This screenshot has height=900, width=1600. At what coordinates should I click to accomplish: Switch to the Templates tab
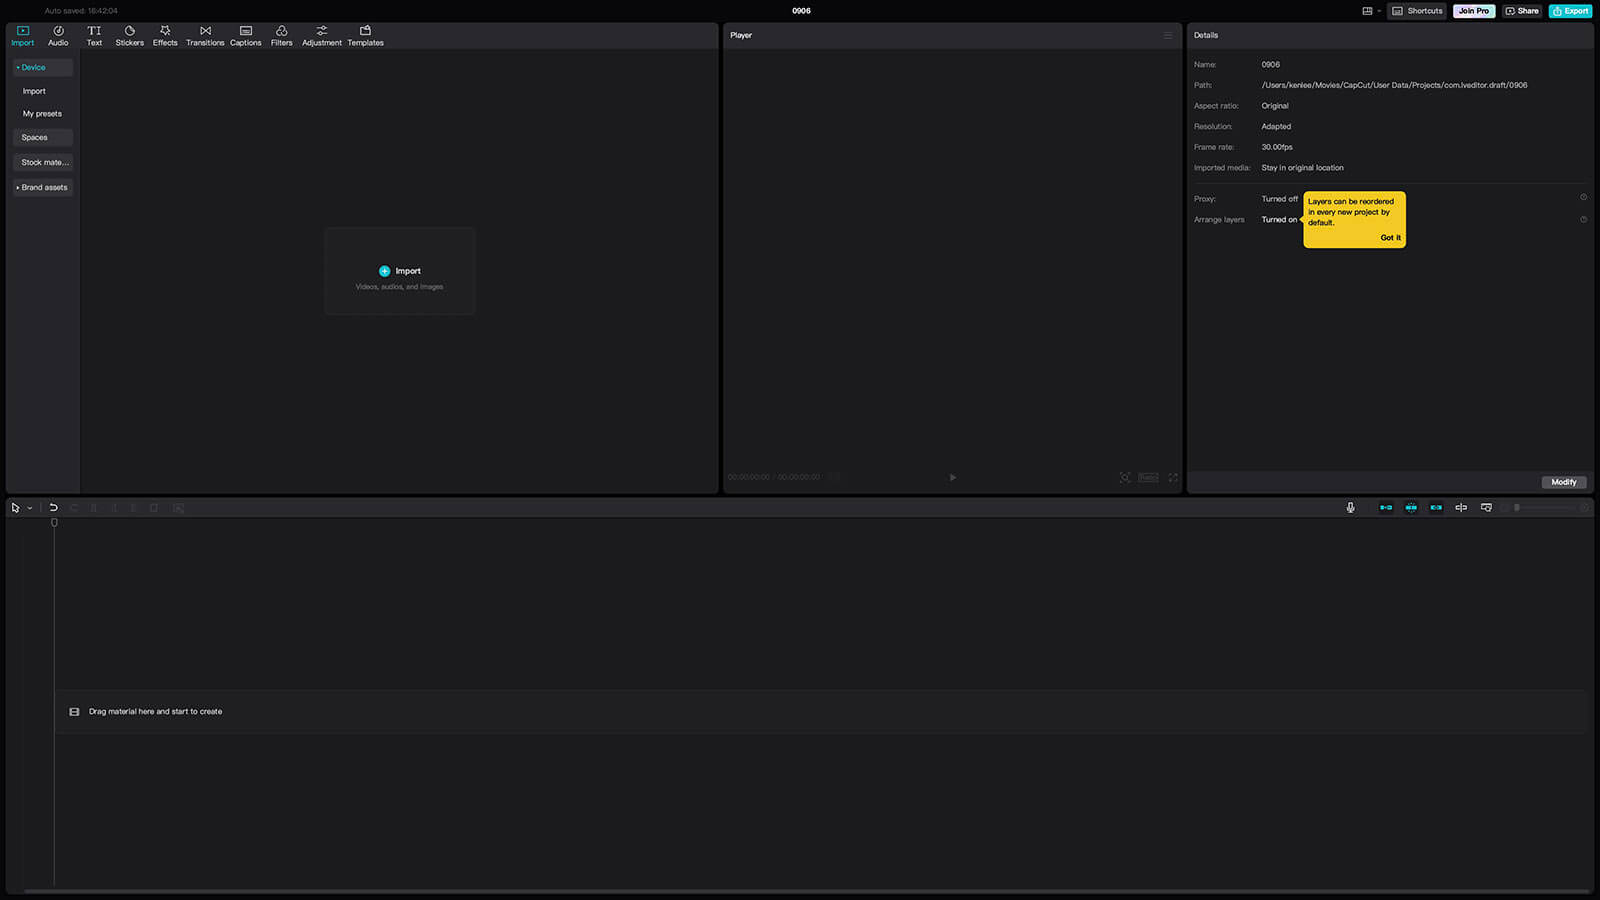click(365, 35)
